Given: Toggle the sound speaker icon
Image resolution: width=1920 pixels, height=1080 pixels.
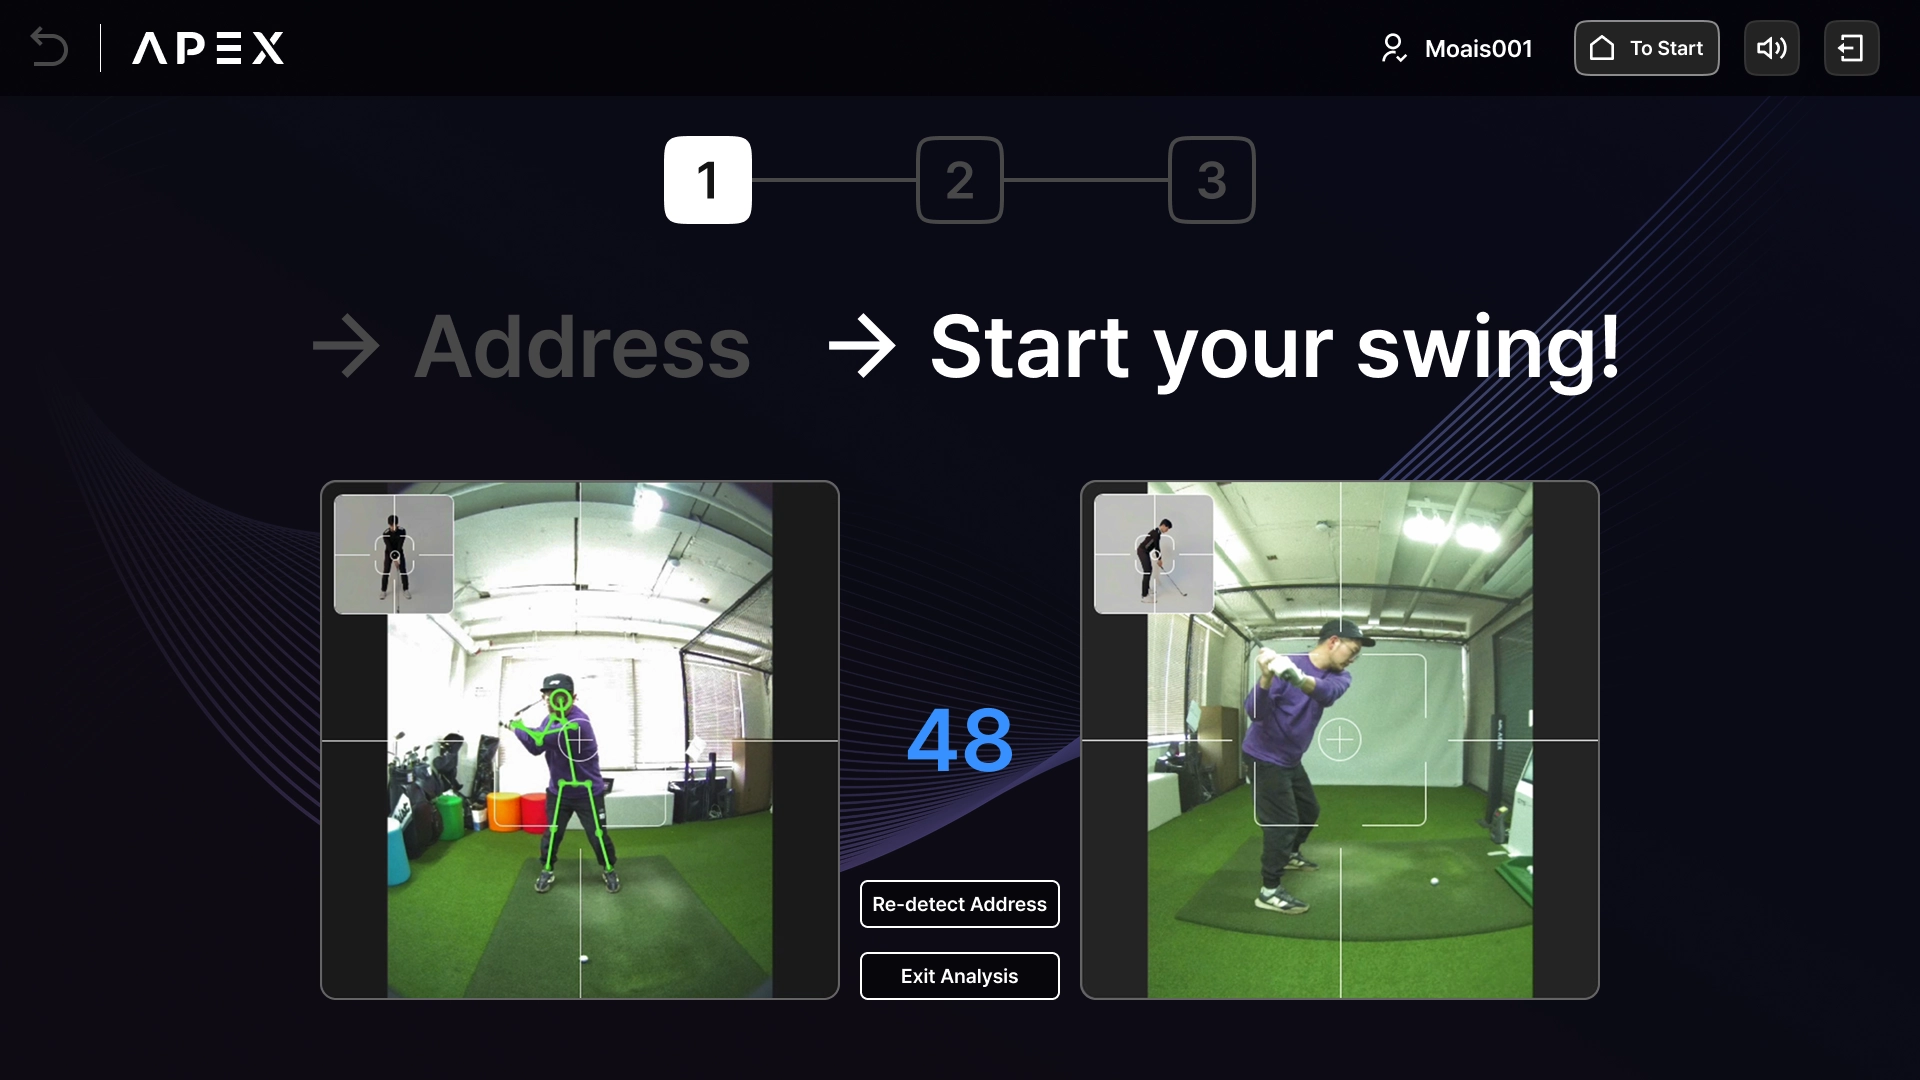Looking at the screenshot, I should [x=1771, y=48].
